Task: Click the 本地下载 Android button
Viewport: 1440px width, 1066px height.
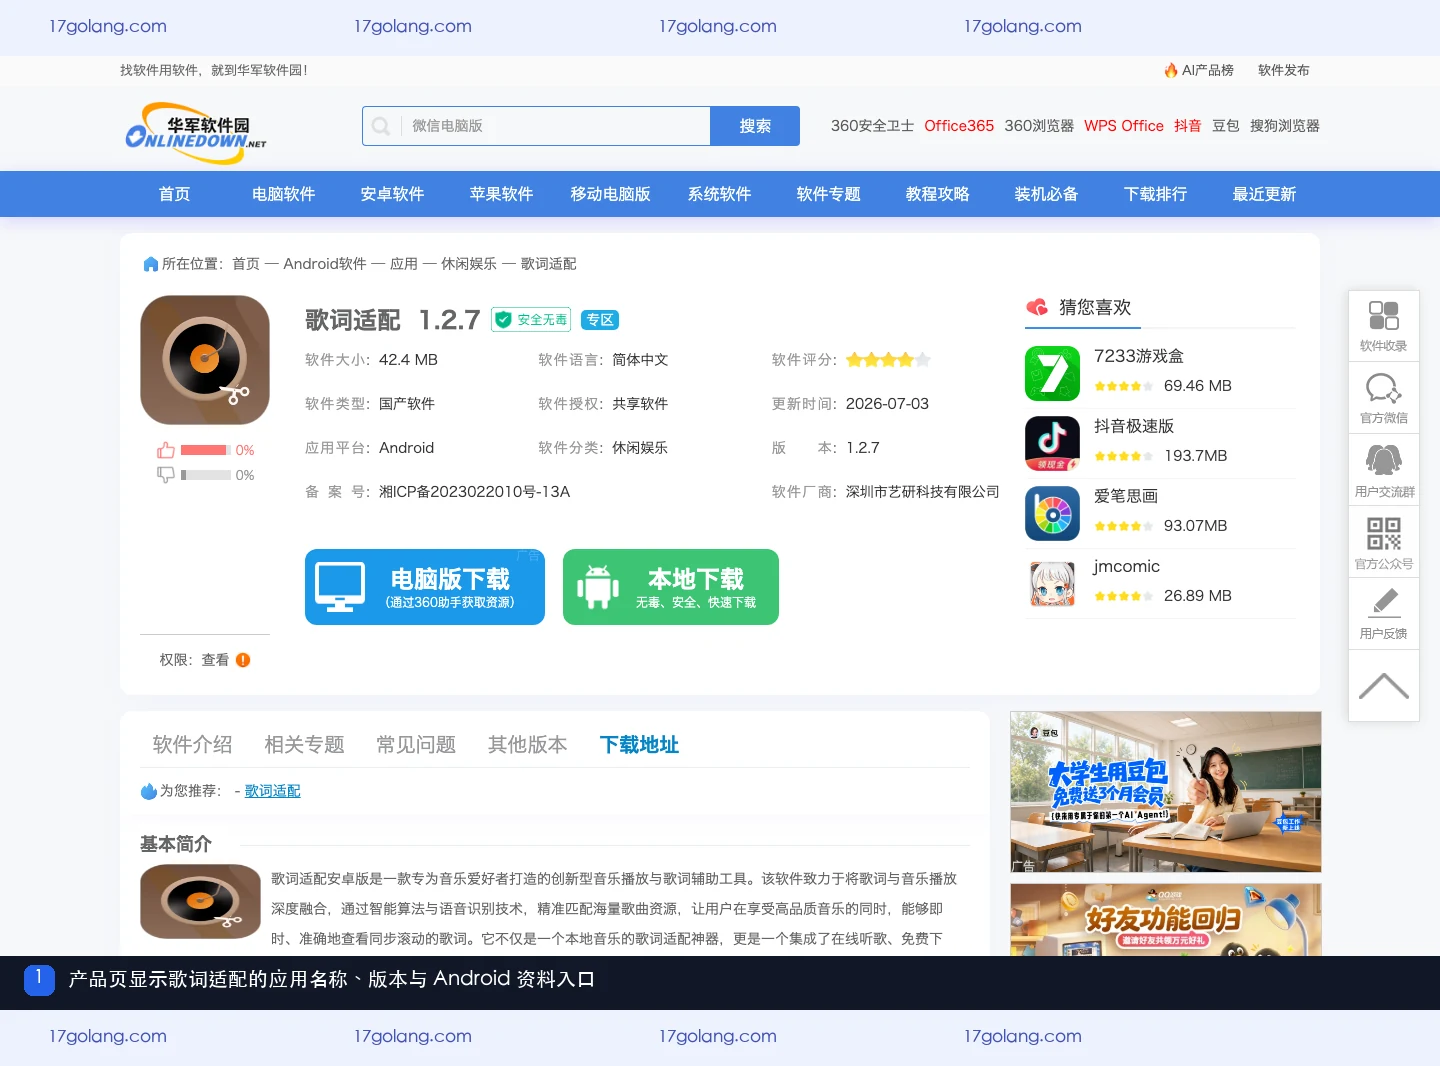Action: tap(671, 587)
